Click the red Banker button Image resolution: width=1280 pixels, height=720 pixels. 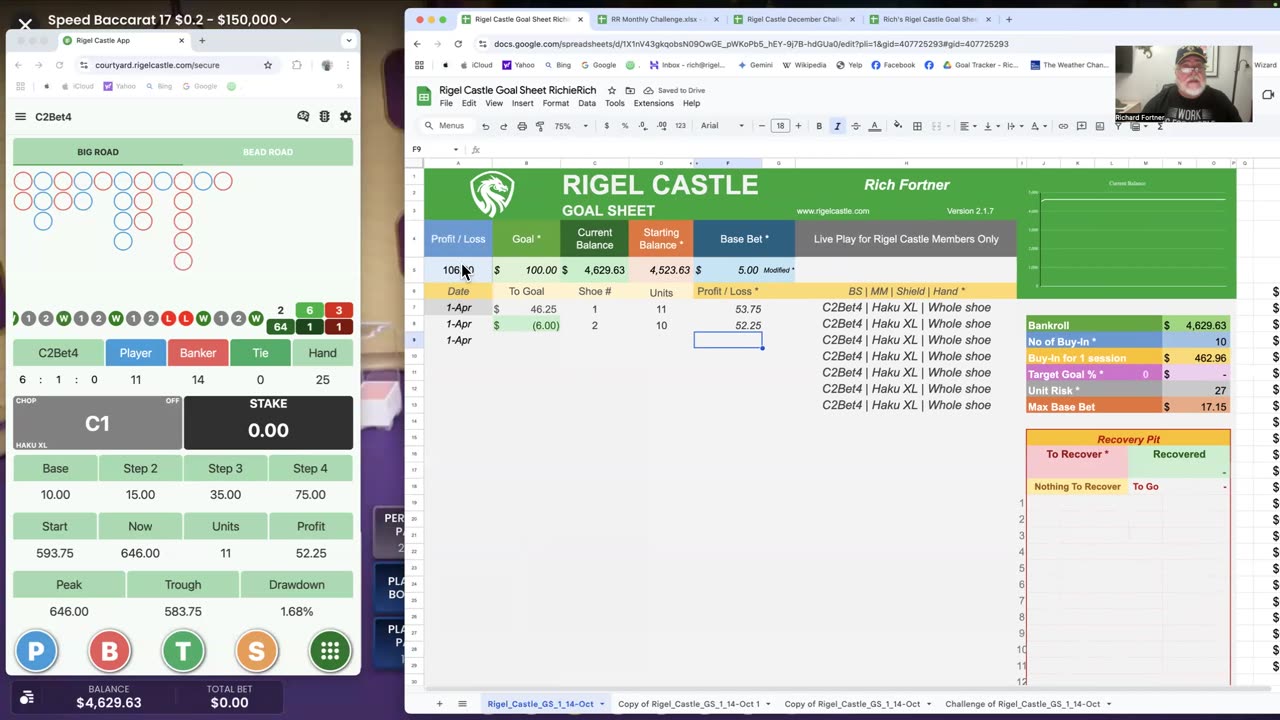point(198,353)
